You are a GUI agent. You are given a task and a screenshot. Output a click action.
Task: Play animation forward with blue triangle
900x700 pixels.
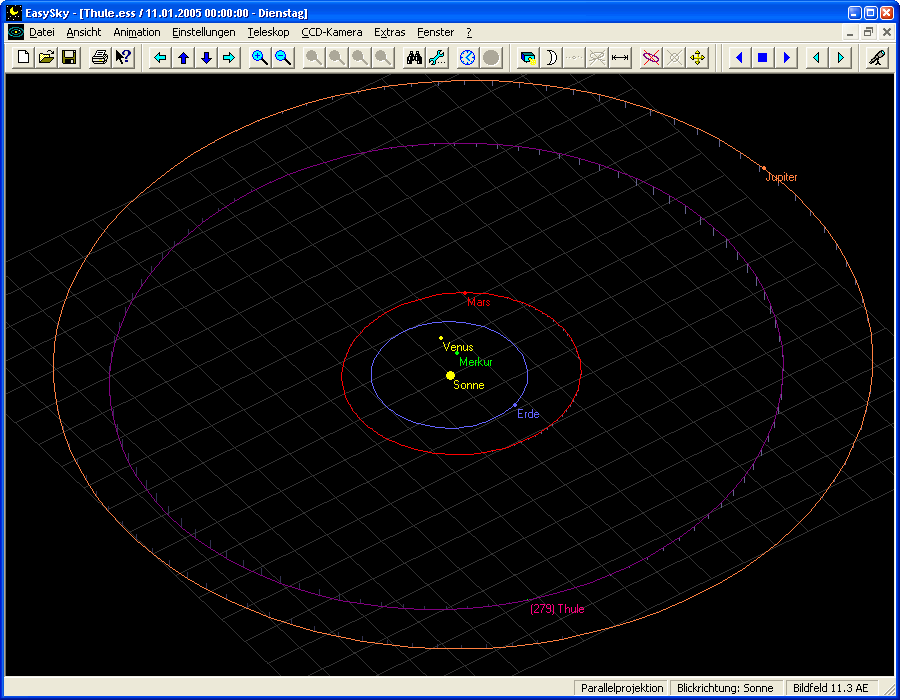click(786, 58)
